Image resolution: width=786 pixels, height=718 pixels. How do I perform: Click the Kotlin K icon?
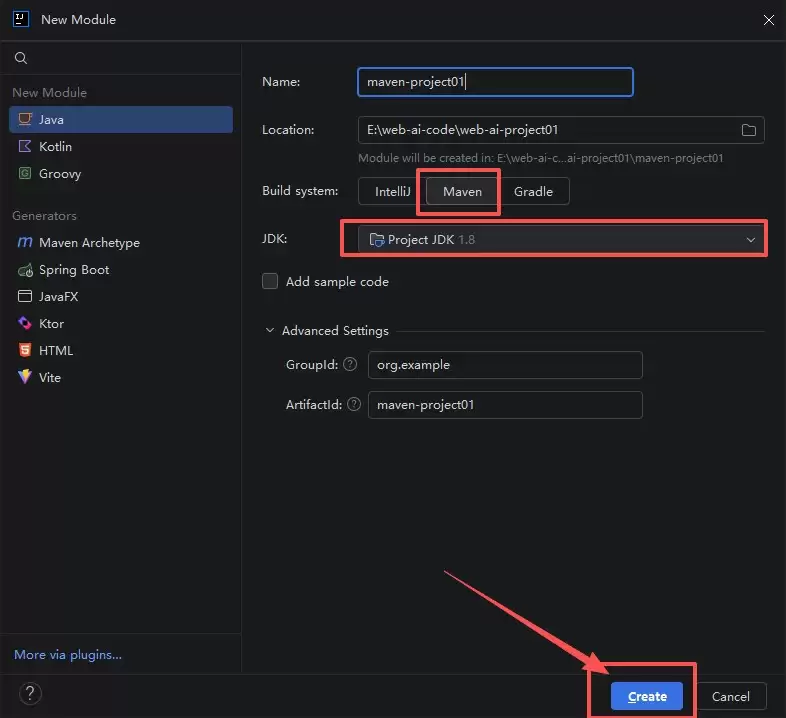[25, 146]
